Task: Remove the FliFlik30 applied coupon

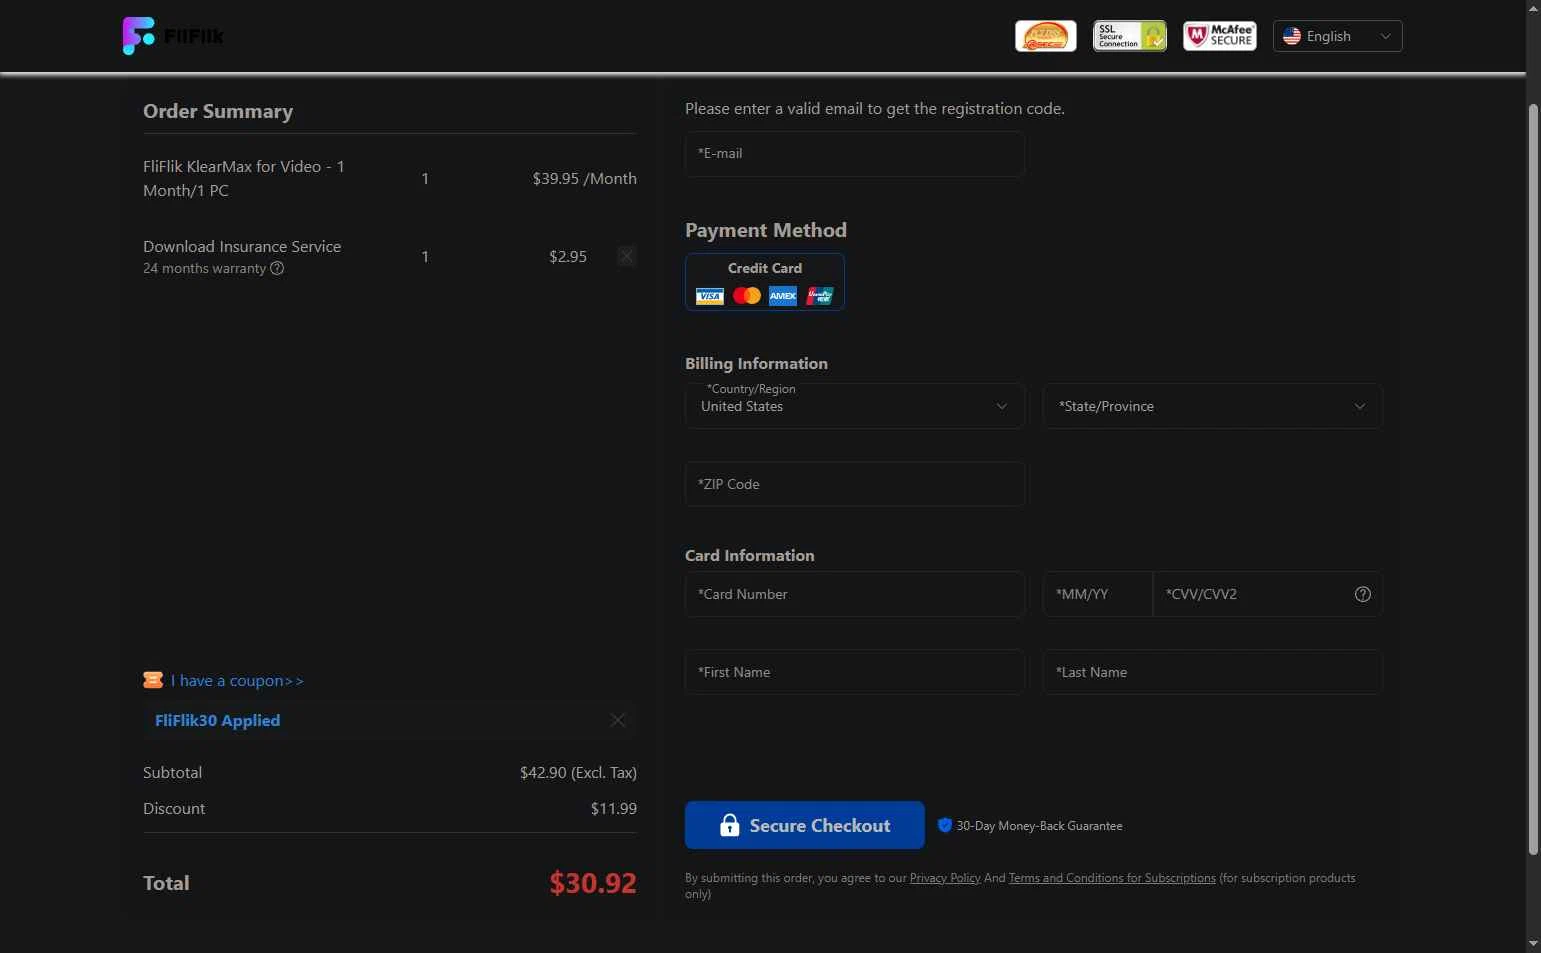Action: click(x=618, y=720)
